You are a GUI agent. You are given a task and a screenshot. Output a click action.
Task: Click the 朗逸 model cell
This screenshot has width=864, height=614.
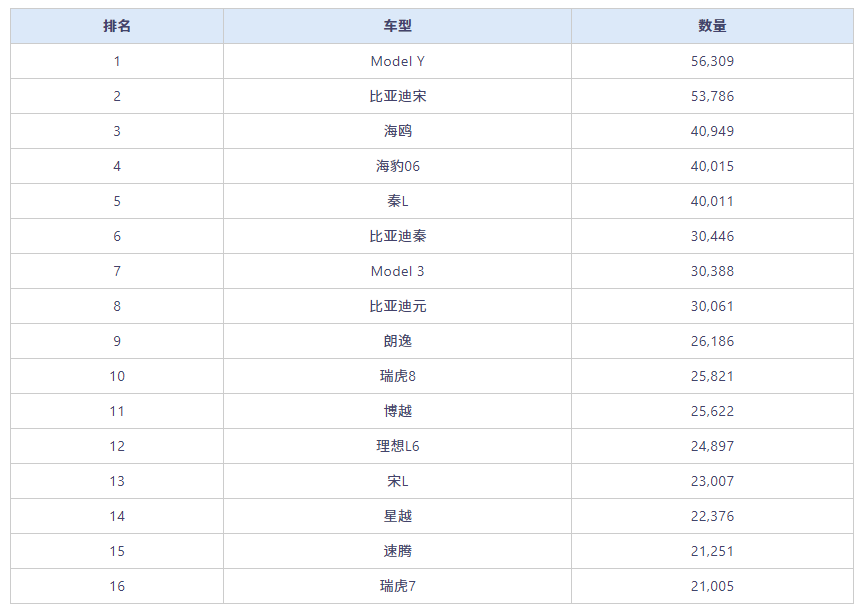click(397, 341)
